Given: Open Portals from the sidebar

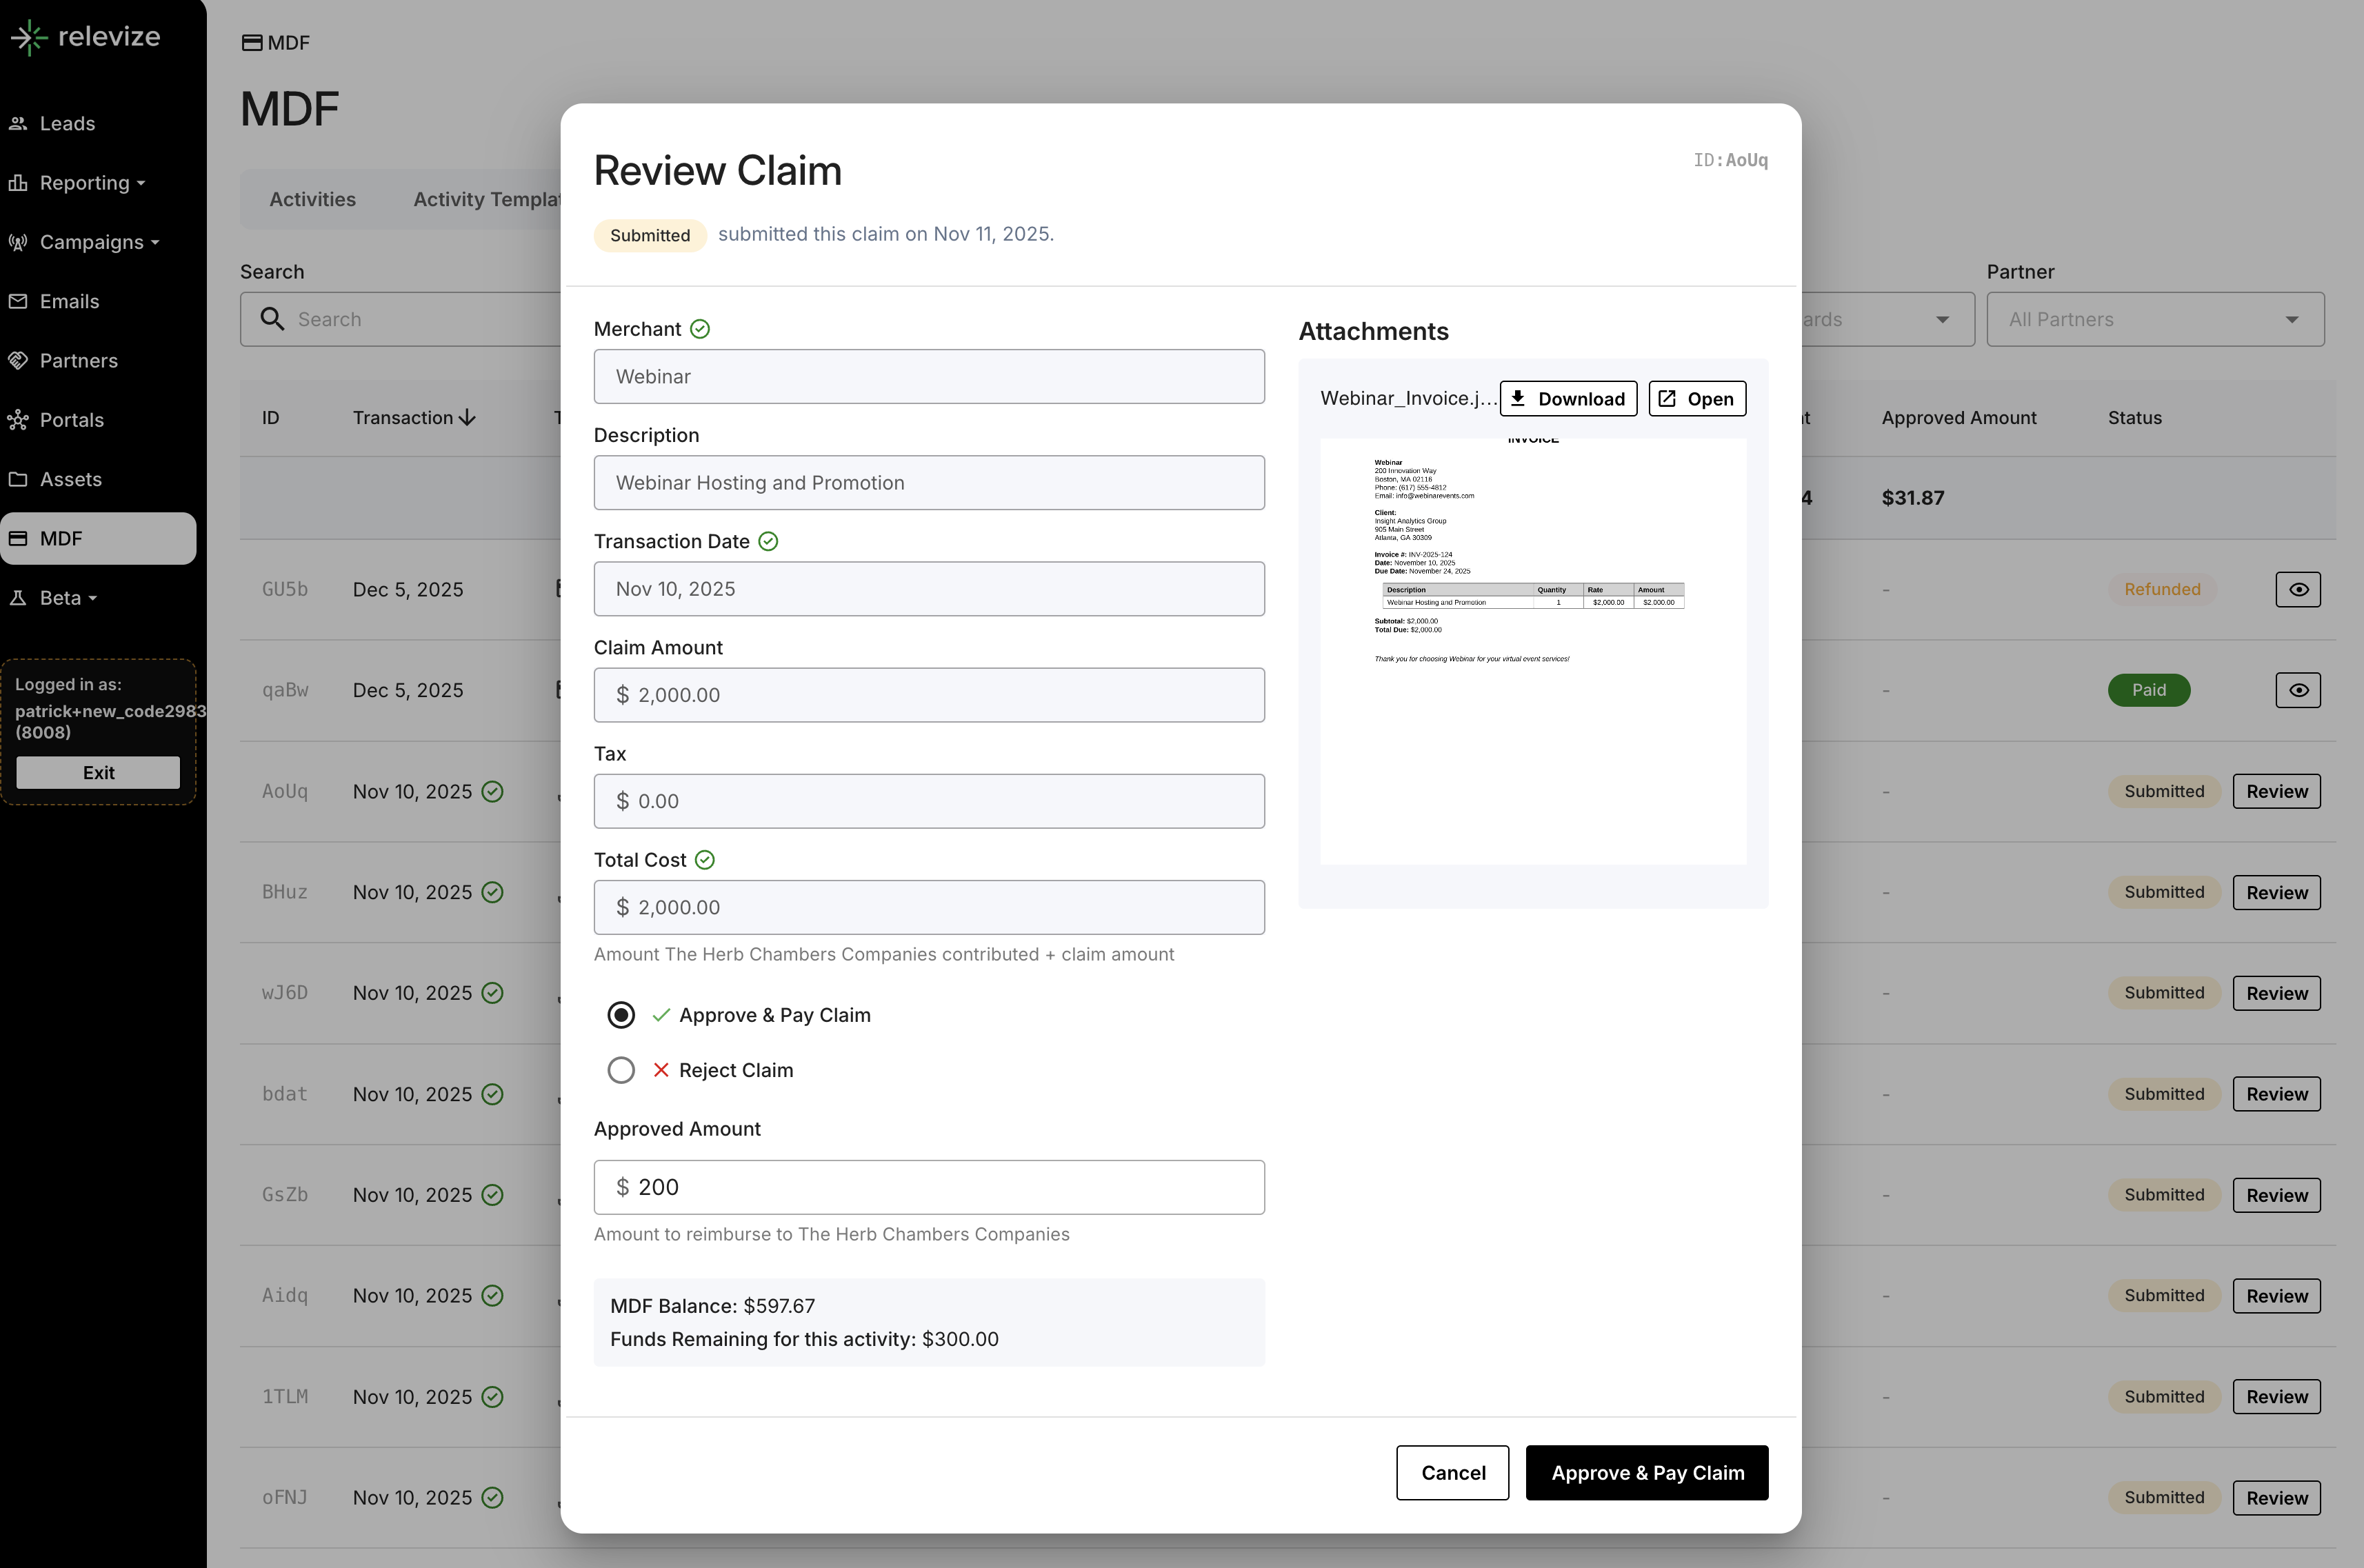Looking at the screenshot, I should (71, 420).
